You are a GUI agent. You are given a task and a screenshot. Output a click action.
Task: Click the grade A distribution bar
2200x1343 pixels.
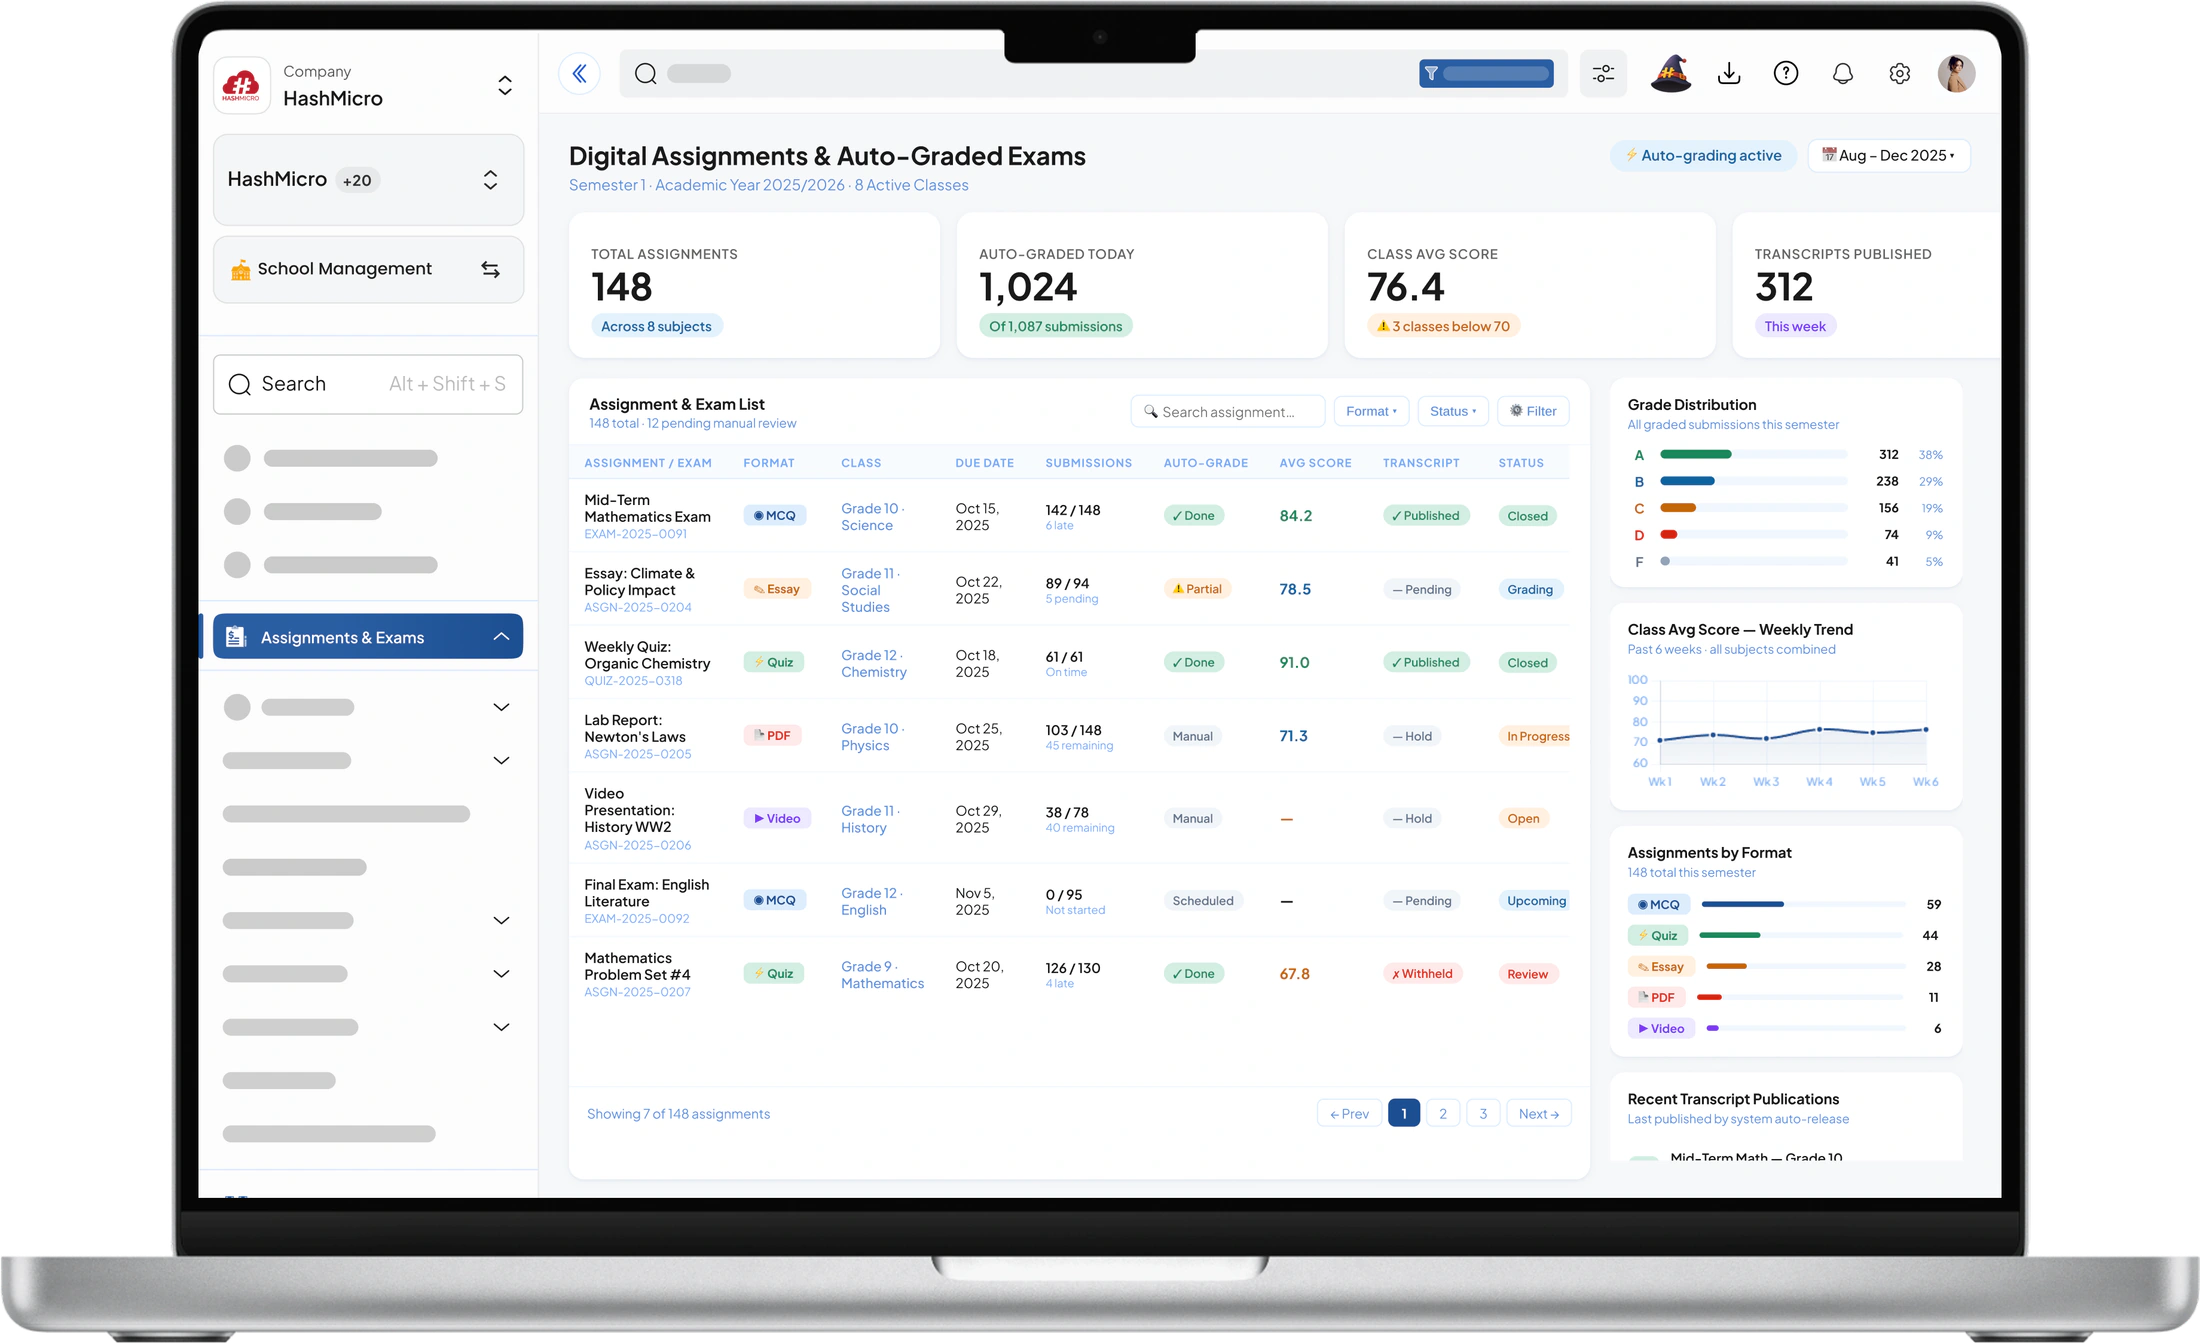(1753, 455)
